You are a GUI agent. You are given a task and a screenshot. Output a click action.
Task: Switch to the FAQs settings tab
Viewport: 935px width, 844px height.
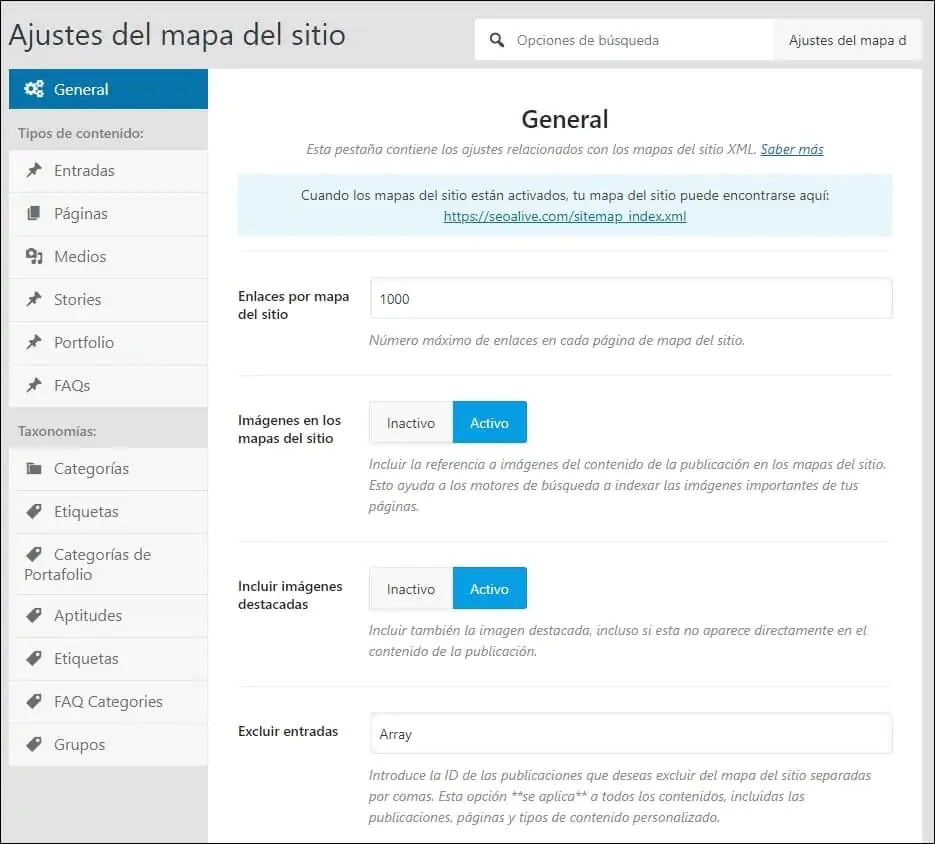72,385
